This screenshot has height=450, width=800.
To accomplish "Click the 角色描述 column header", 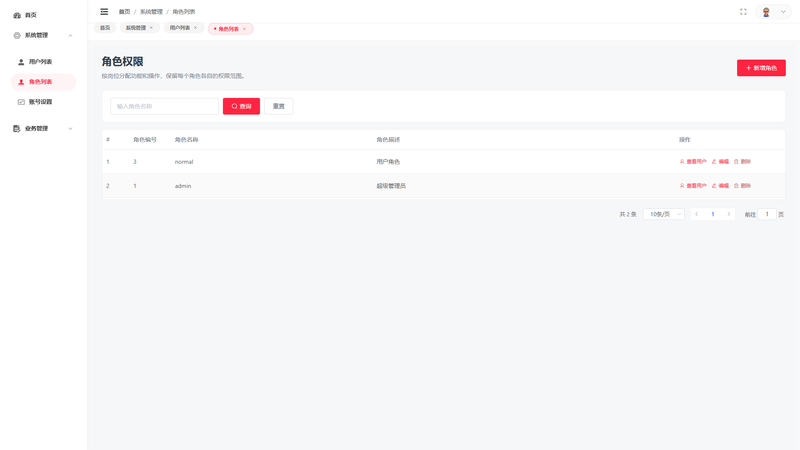I will point(388,140).
